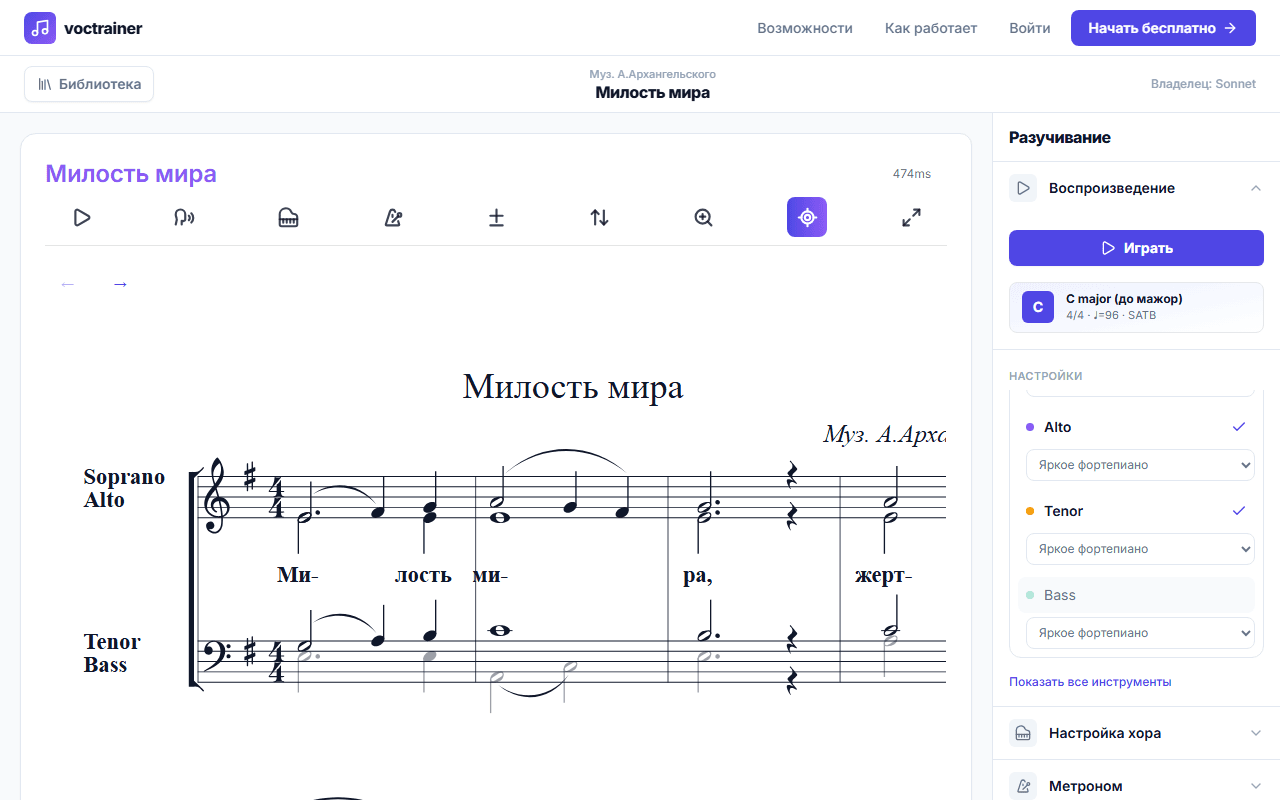Screen dimensions: 1280x800
Task: Click the orange Tenor color dot
Action: coord(1030,511)
